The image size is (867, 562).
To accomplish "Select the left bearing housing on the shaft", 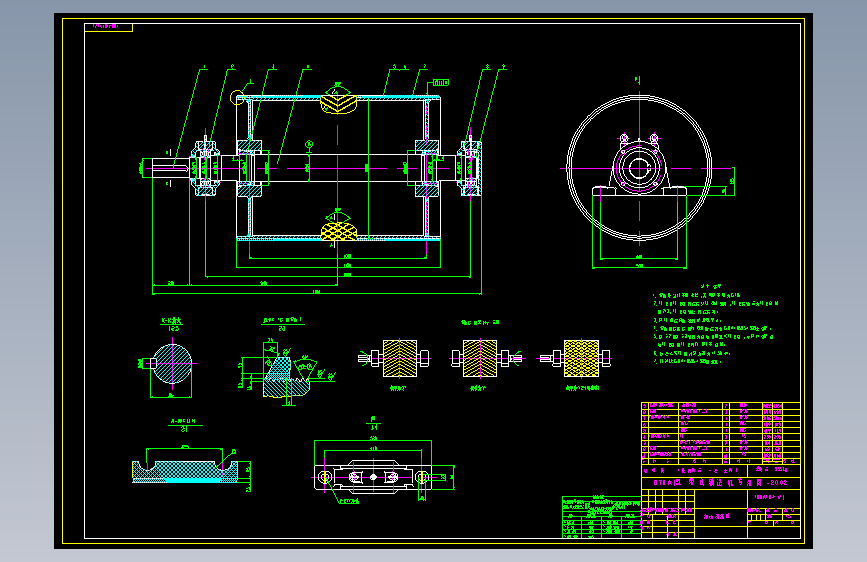I will pyautogui.click(x=205, y=168).
